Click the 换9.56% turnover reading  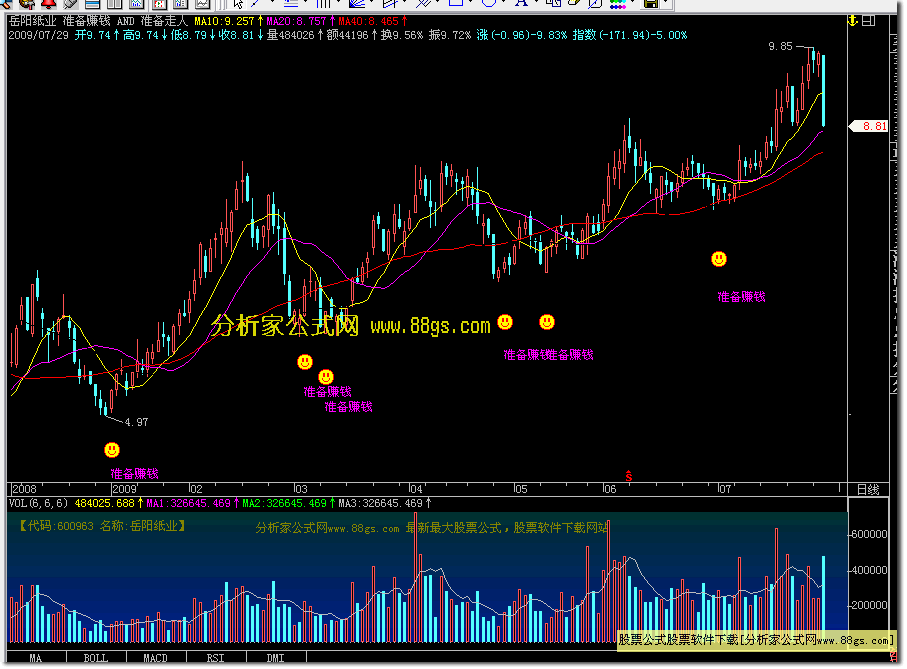click(x=402, y=35)
